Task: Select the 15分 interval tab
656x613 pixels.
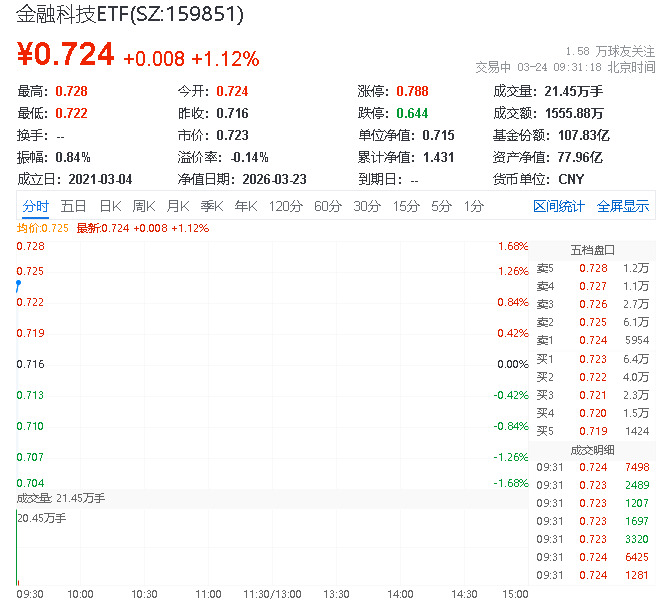Action: click(406, 206)
